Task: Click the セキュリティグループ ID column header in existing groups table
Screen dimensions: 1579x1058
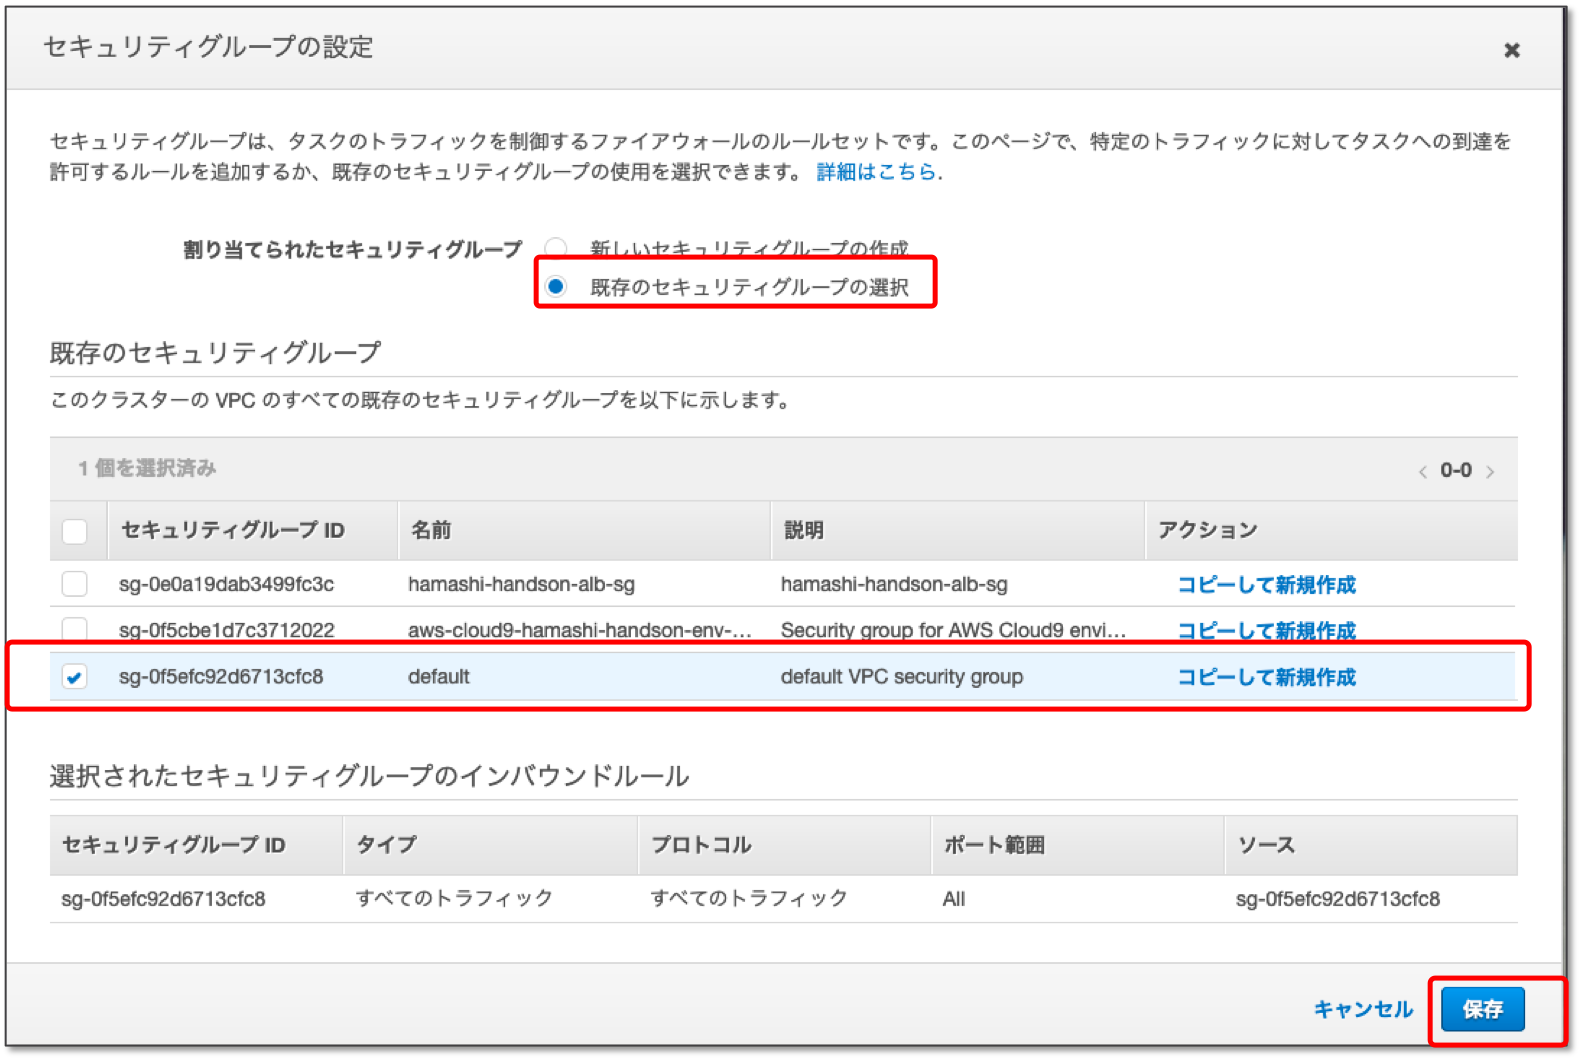Action: (232, 530)
